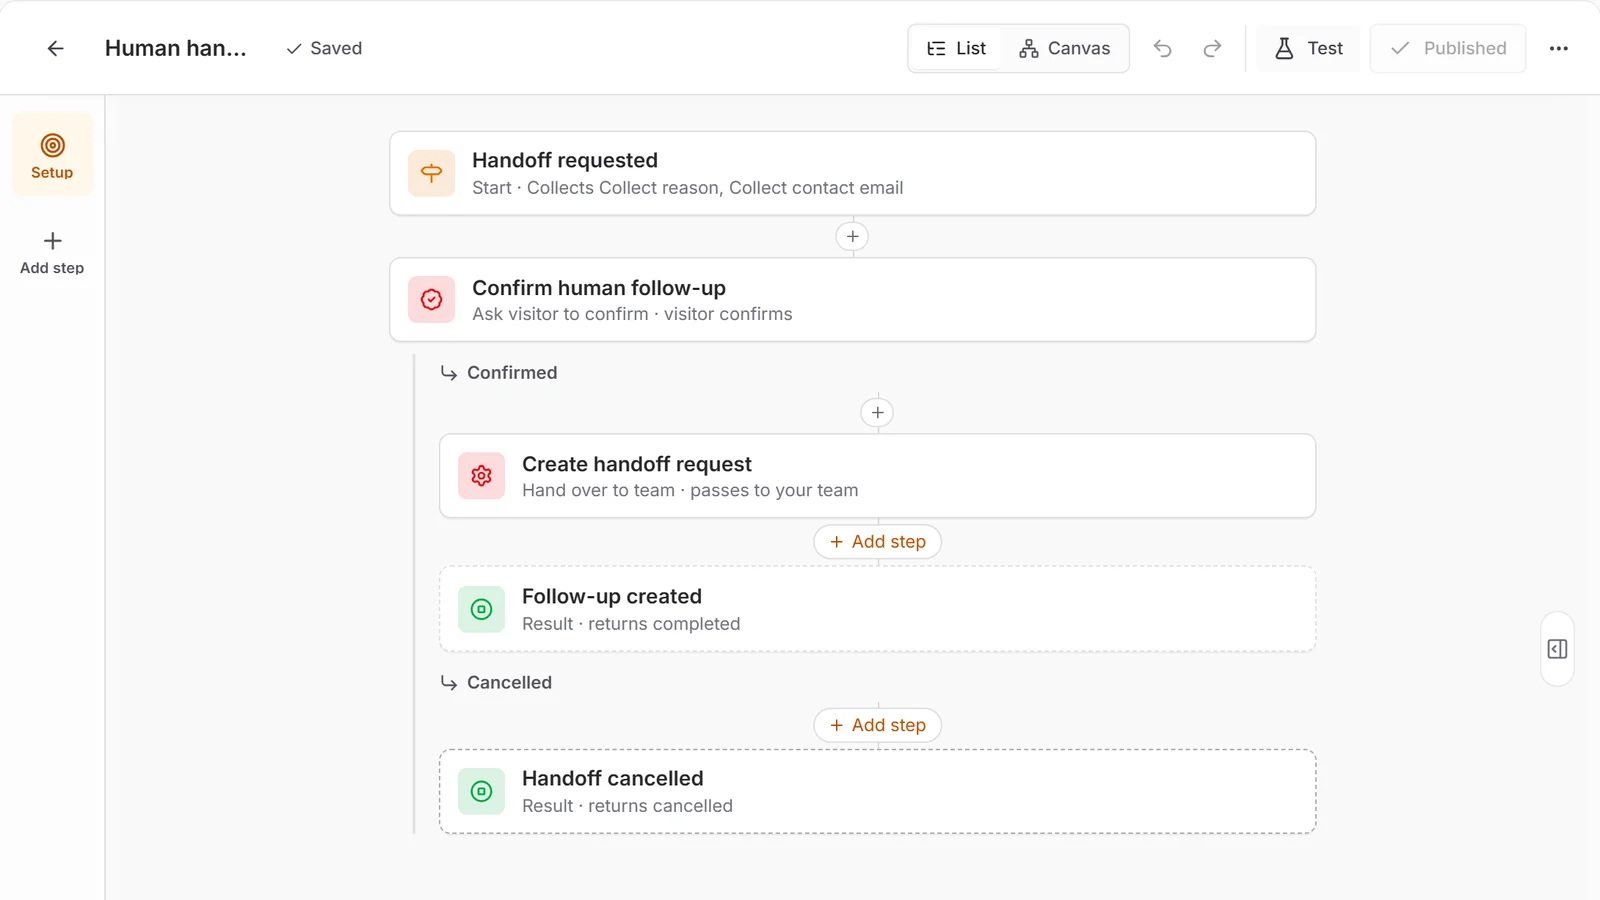
Task: Click plus circle below Handoff requested
Action: pyautogui.click(x=852, y=237)
